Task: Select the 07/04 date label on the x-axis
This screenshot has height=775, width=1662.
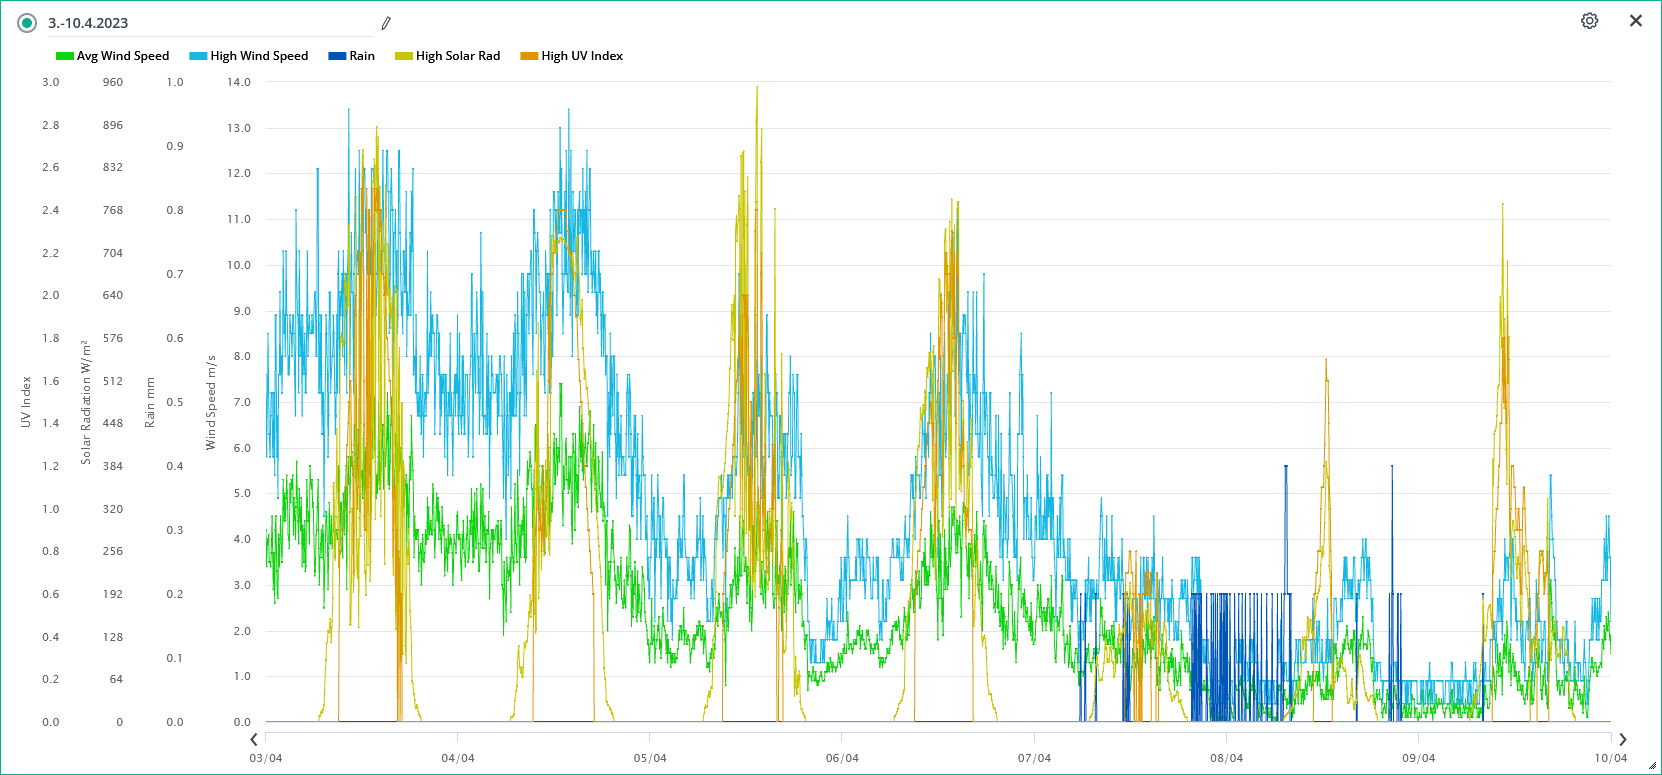Action: tap(1034, 758)
